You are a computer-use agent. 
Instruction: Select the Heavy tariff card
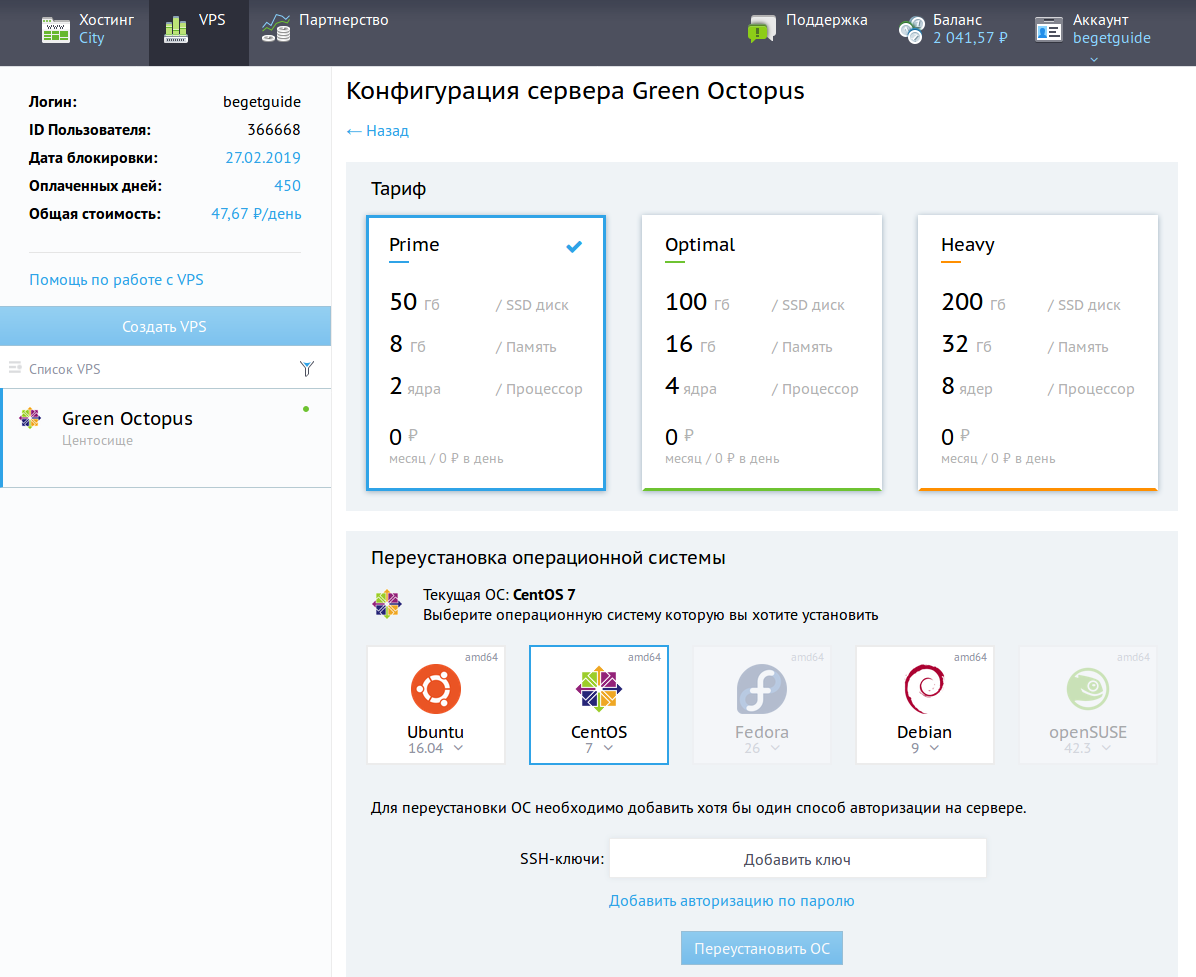point(1038,352)
